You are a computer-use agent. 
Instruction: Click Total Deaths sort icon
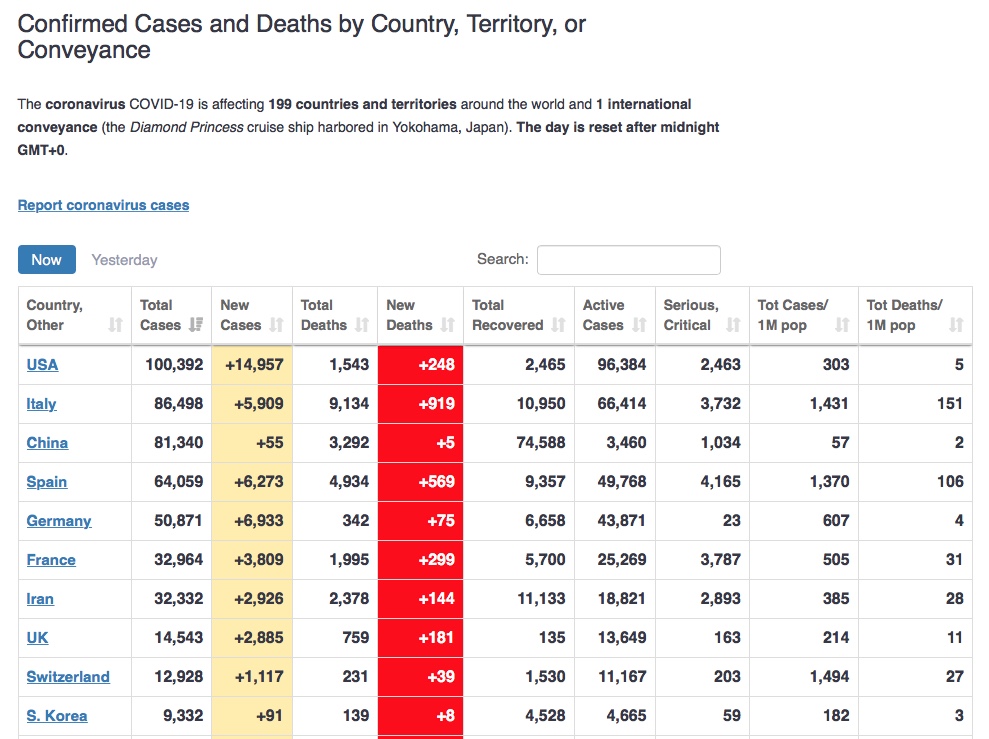point(362,325)
